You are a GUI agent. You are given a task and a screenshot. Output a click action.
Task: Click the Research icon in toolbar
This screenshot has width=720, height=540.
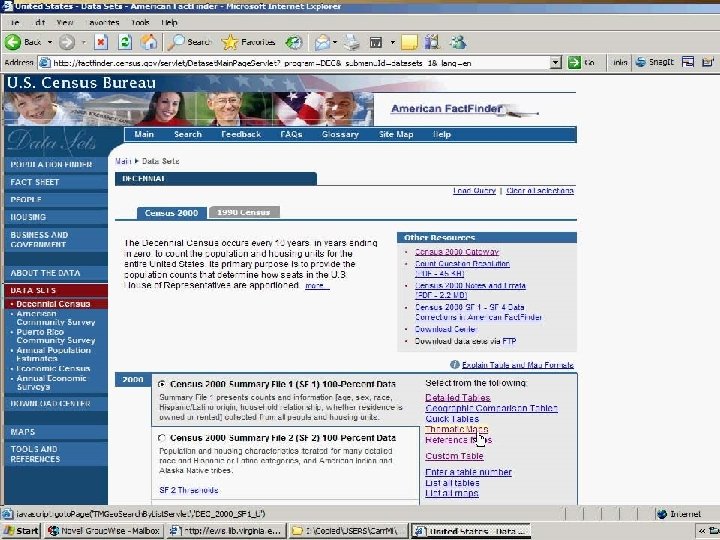coord(432,42)
